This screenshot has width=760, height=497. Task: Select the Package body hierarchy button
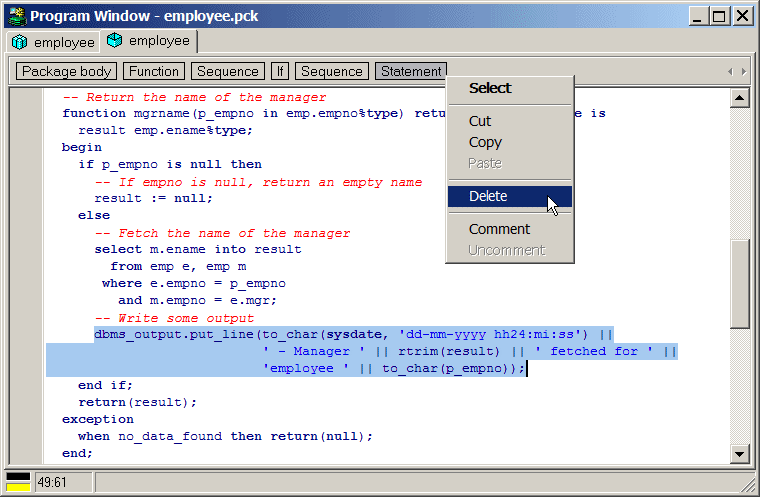(x=66, y=71)
